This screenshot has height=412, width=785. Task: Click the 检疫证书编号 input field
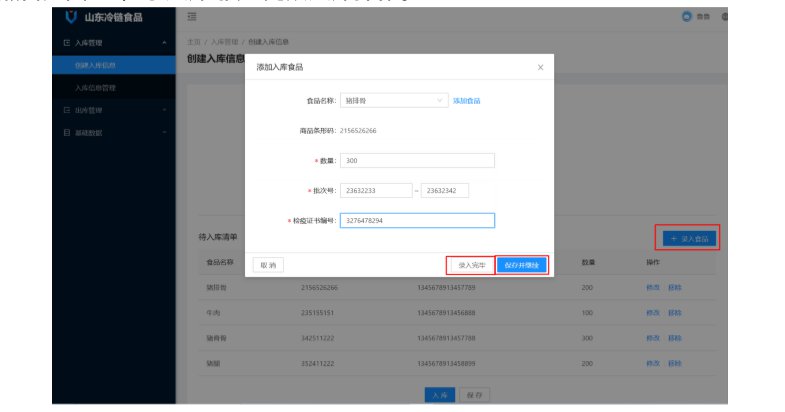tap(417, 220)
